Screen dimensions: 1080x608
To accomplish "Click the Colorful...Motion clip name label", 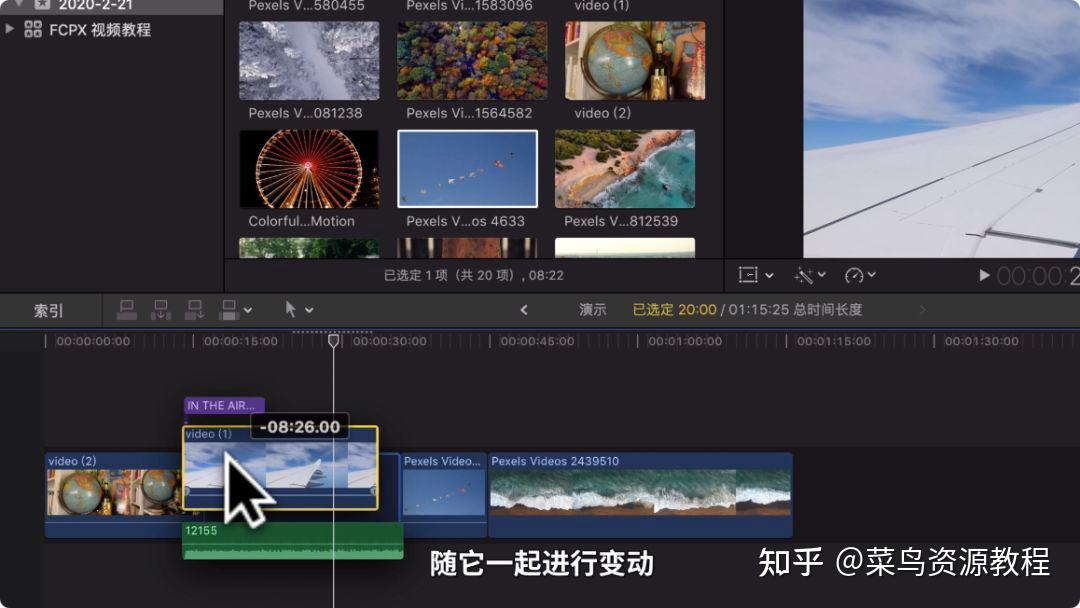I will point(302,222).
